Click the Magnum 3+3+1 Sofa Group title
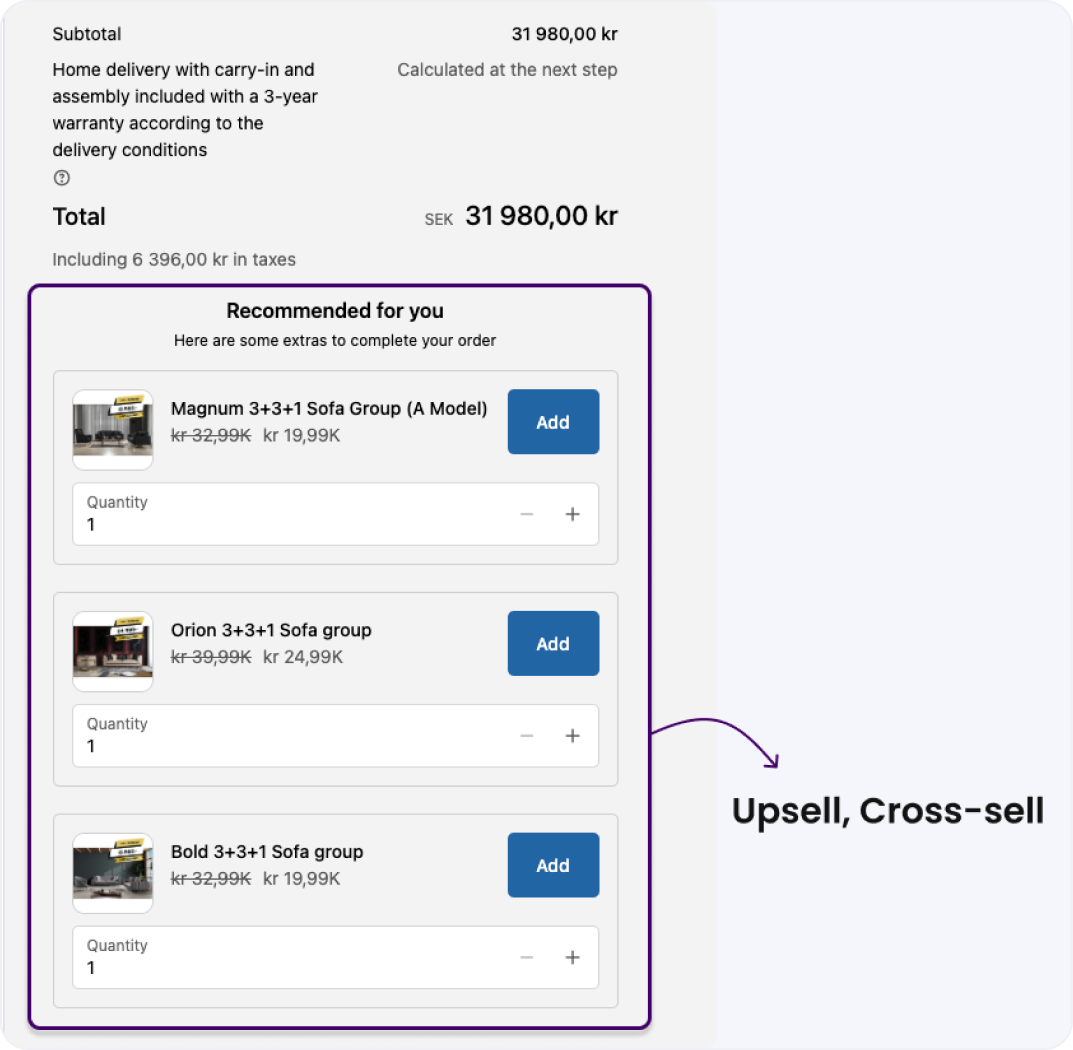 pos(329,409)
